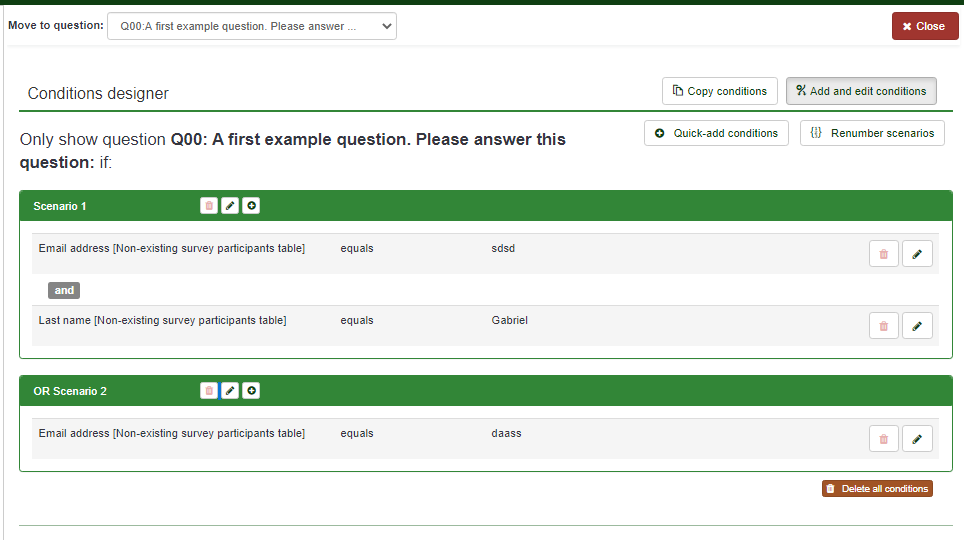964x540 pixels.
Task: Edit Scenario 2 number with header pencil icon
Action: coord(230,391)
